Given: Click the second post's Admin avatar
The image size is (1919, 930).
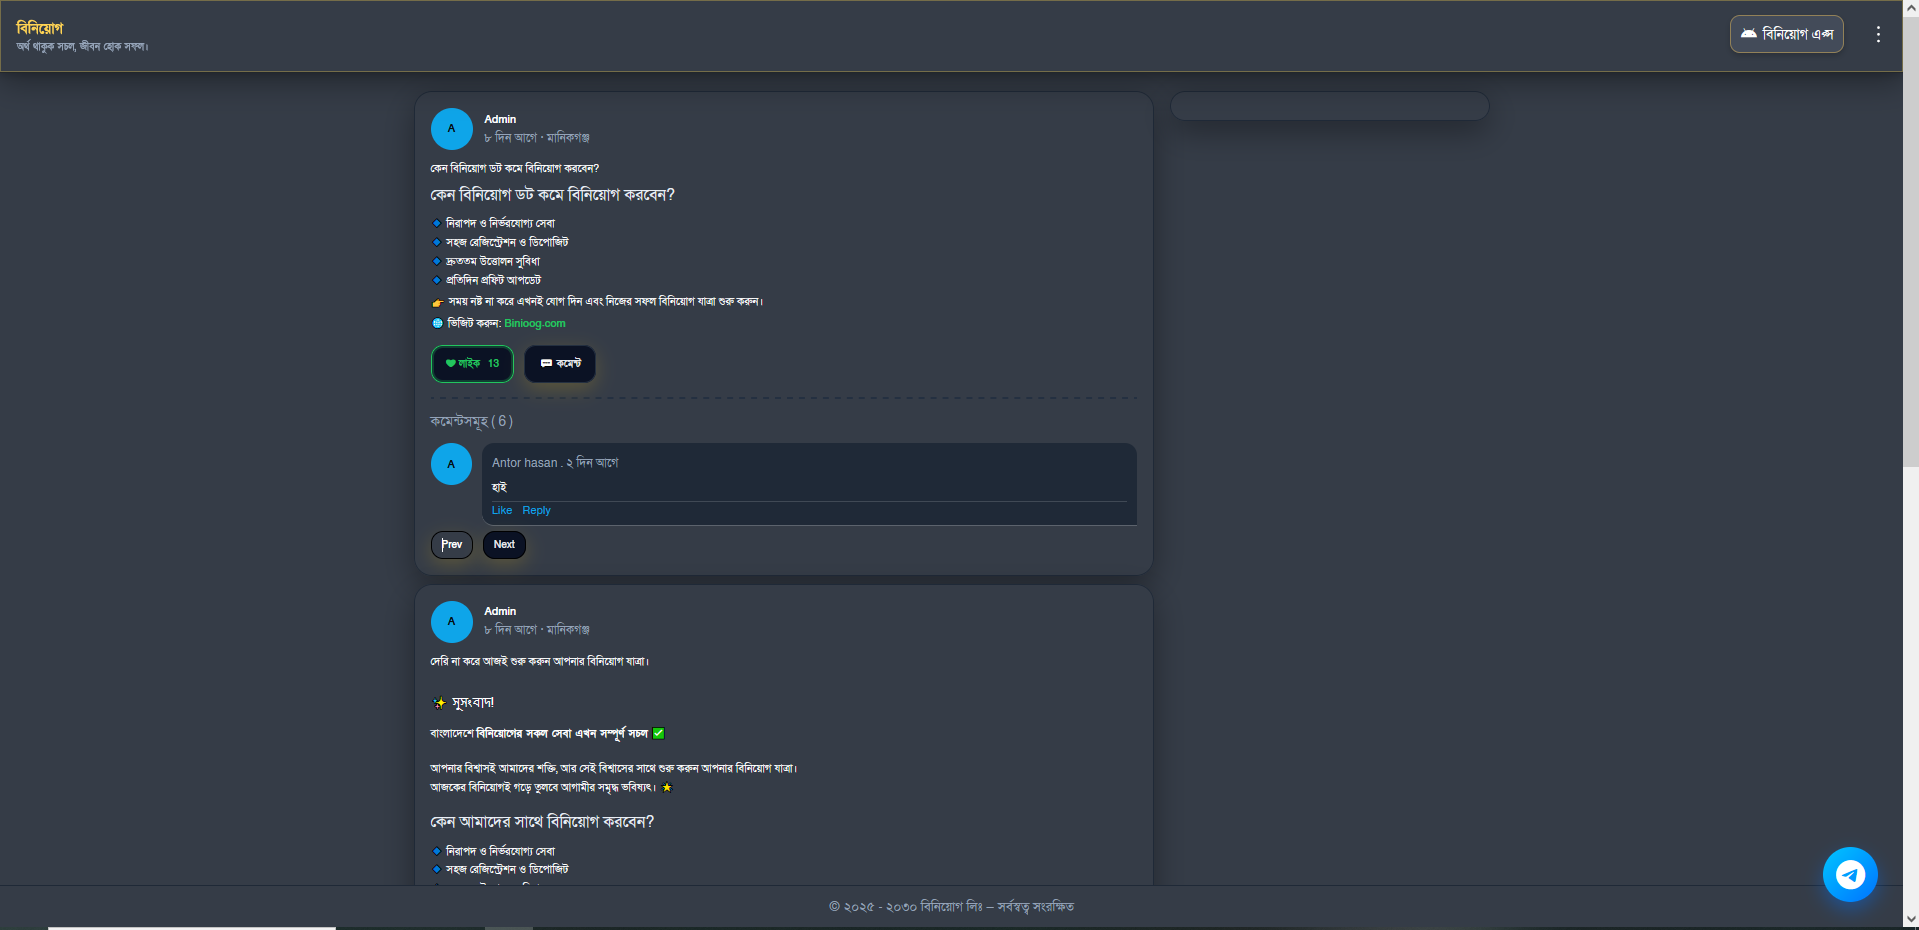Looking at the screenshot, I should click(x=451, y=622).
